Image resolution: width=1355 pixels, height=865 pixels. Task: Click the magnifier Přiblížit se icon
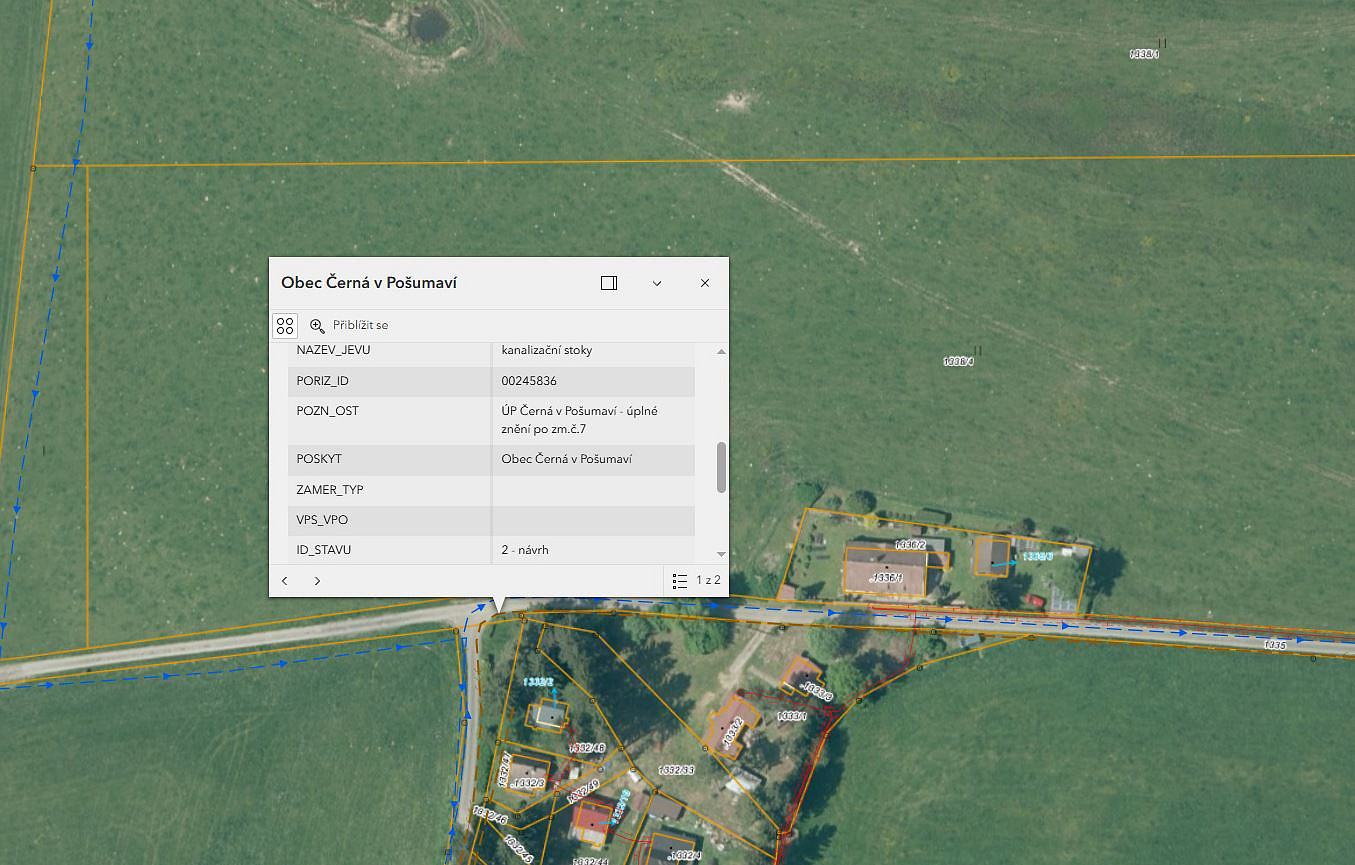tap(317, 326)
